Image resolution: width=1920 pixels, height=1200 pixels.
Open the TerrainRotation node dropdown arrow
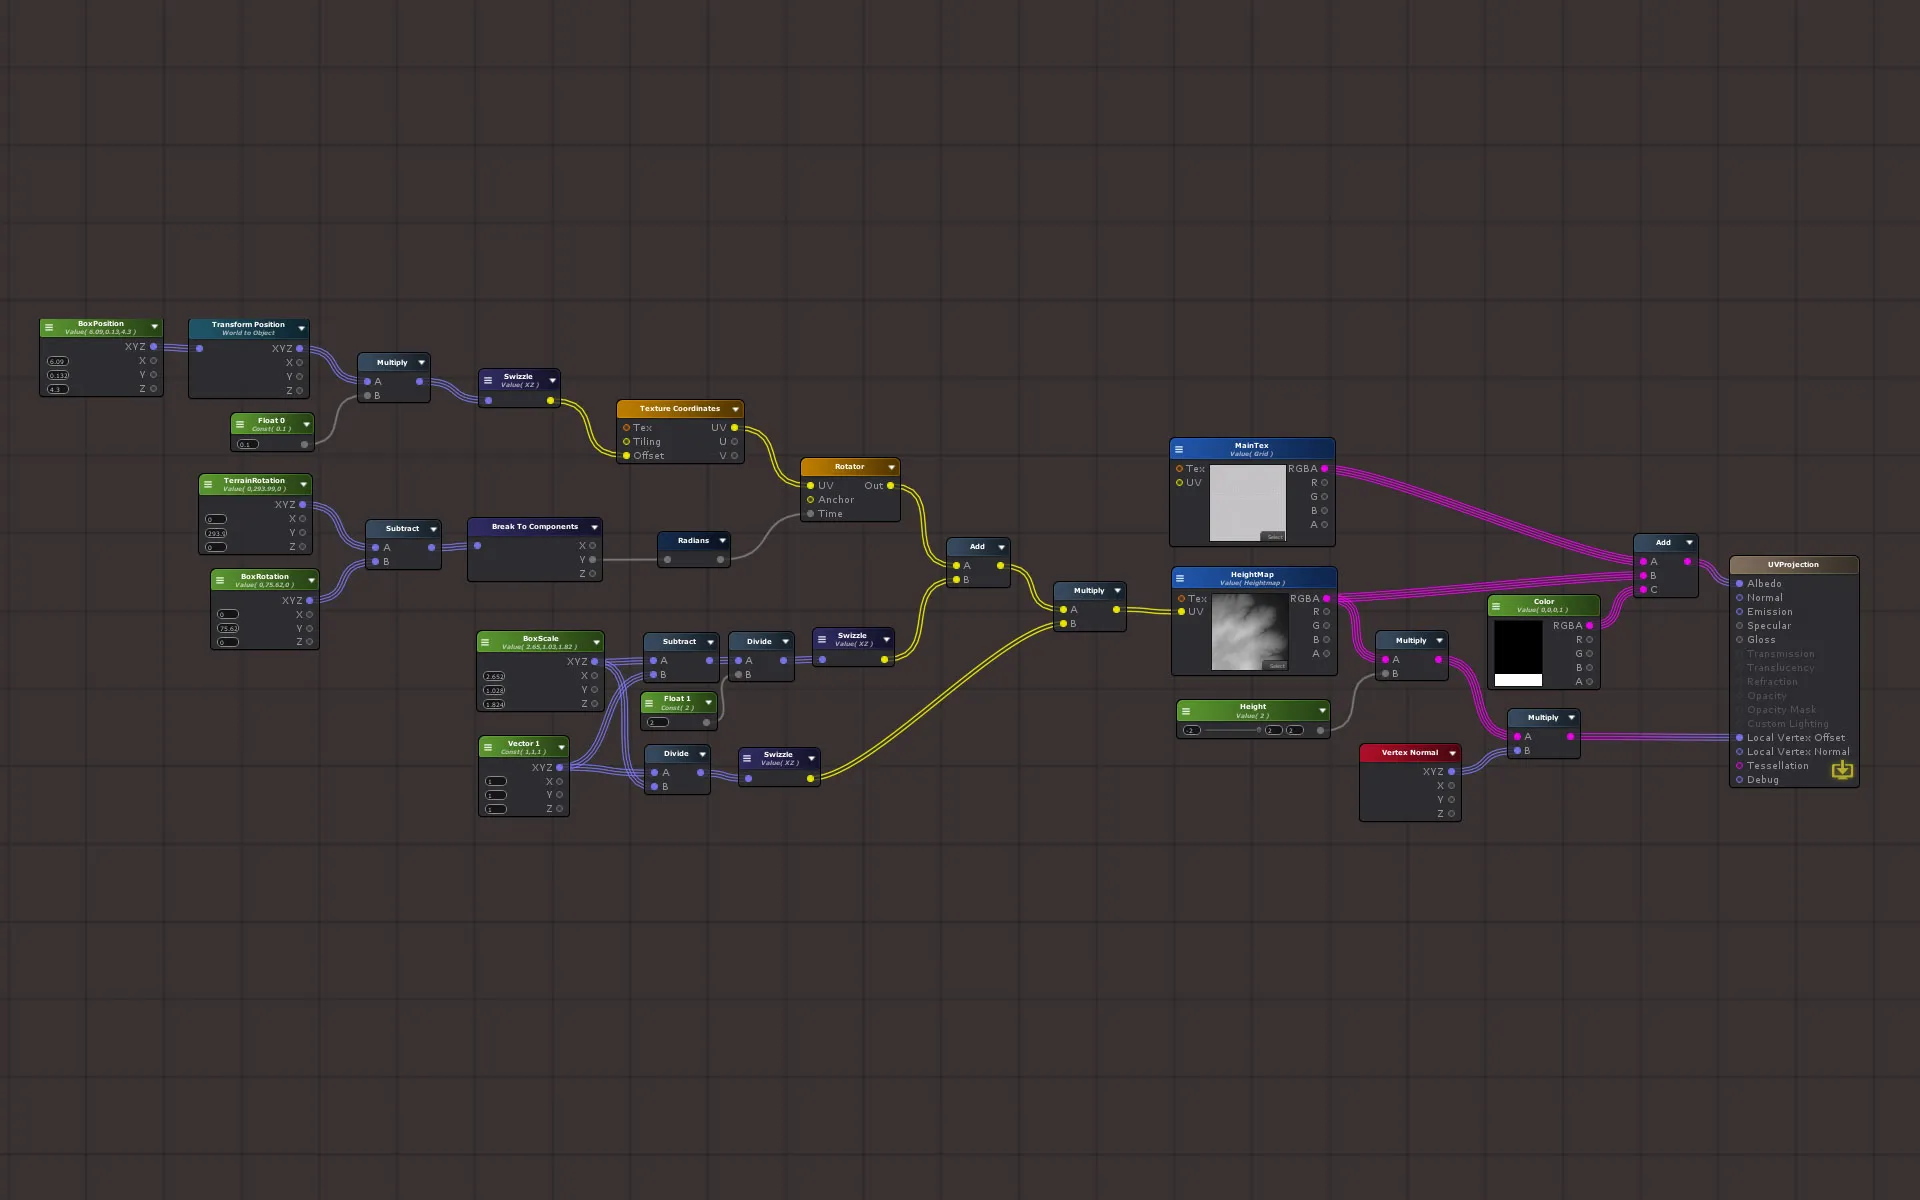304,484
